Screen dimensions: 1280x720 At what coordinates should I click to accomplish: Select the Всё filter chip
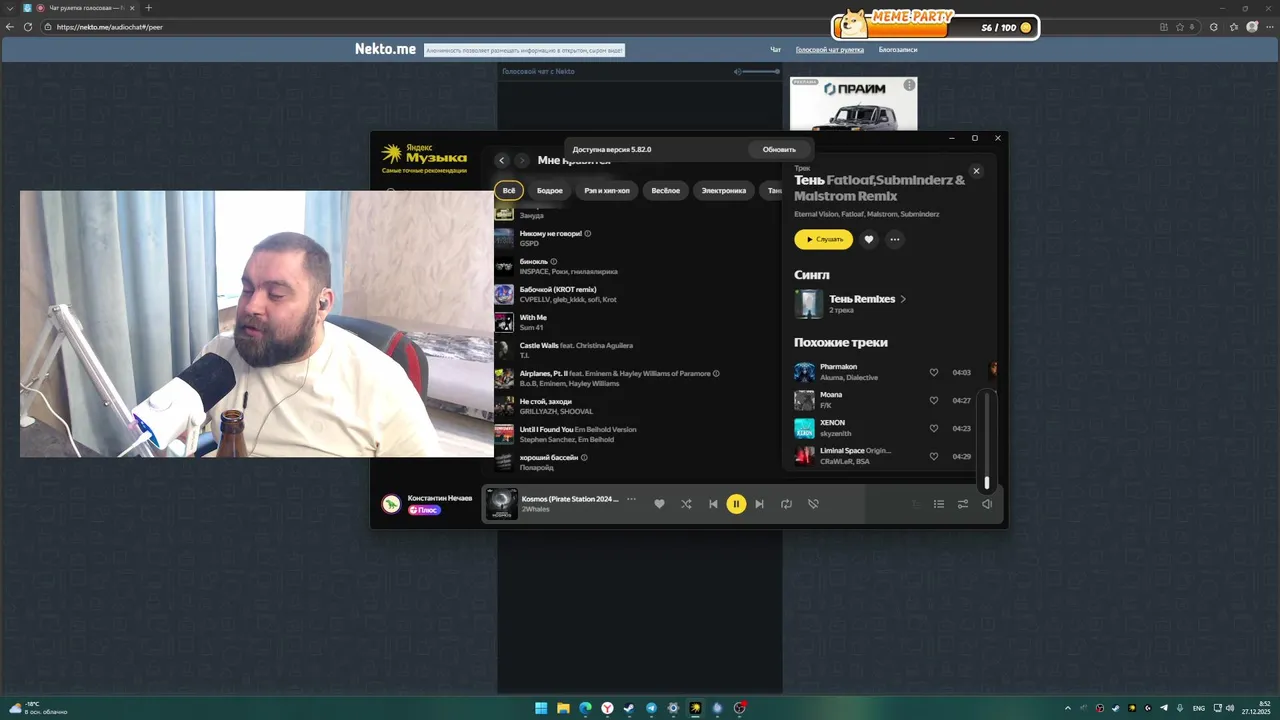point(509,190)
